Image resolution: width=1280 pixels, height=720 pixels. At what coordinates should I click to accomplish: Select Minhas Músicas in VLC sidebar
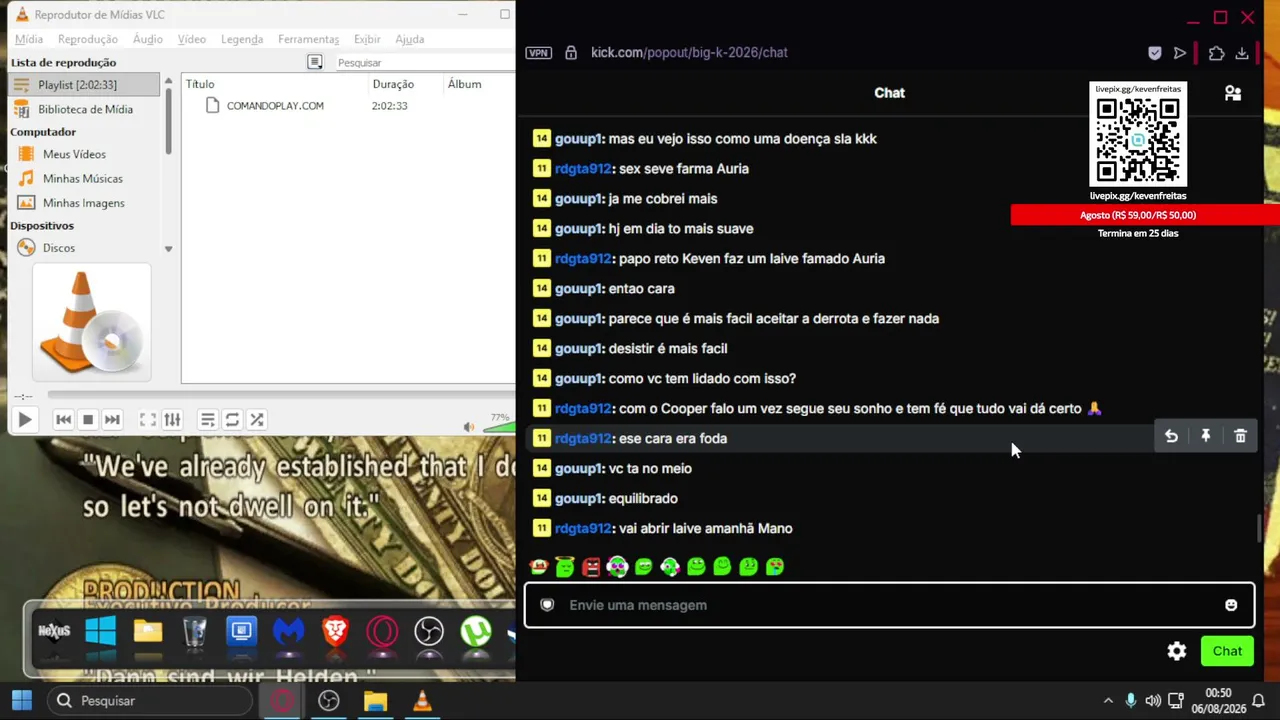pos(82,178)
